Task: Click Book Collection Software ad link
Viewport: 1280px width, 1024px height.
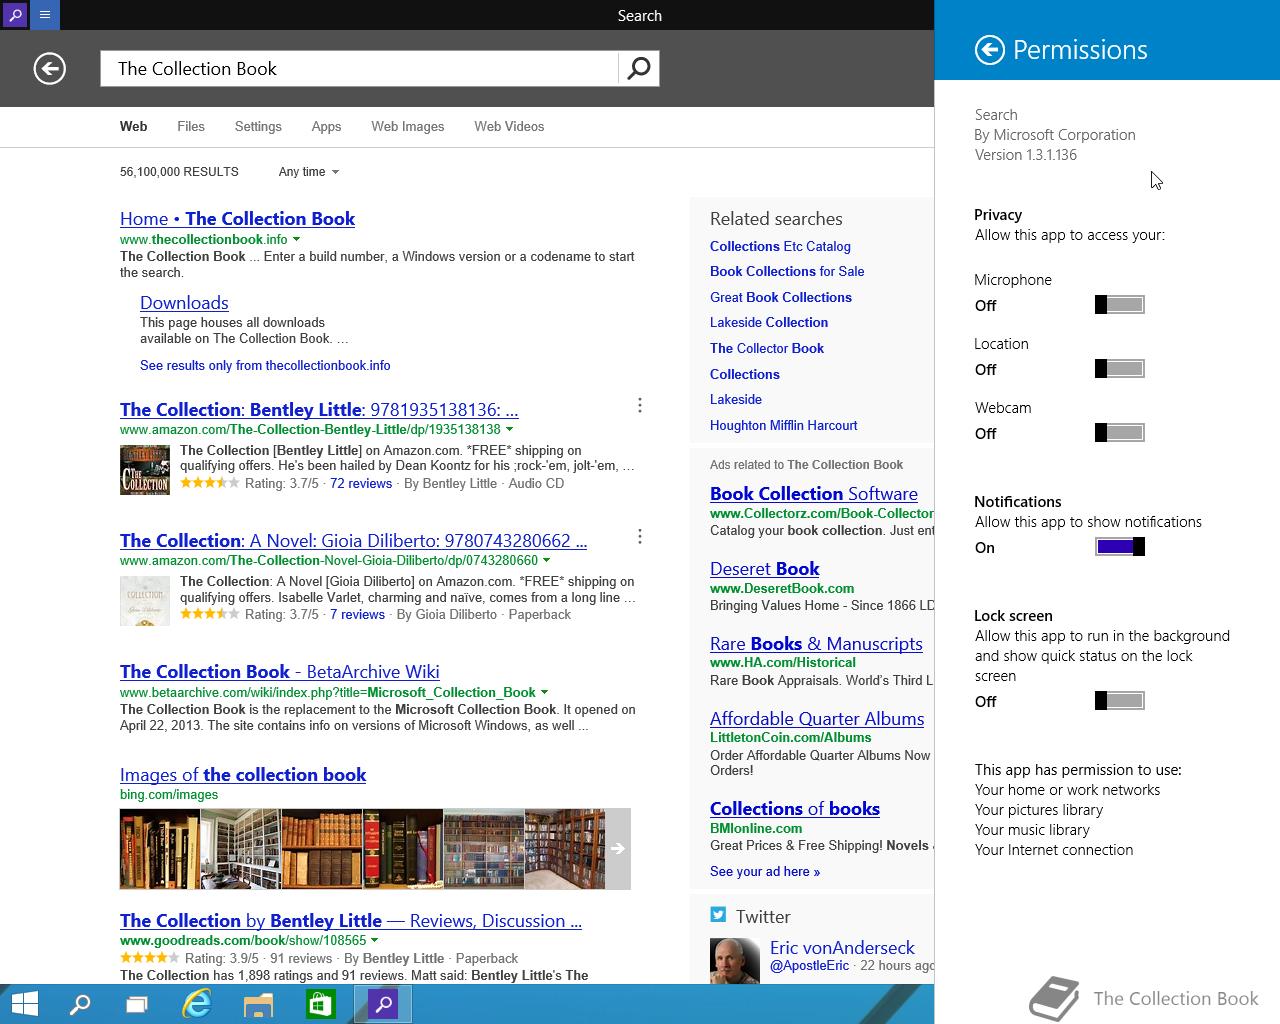Action: (x=814, y=494)
